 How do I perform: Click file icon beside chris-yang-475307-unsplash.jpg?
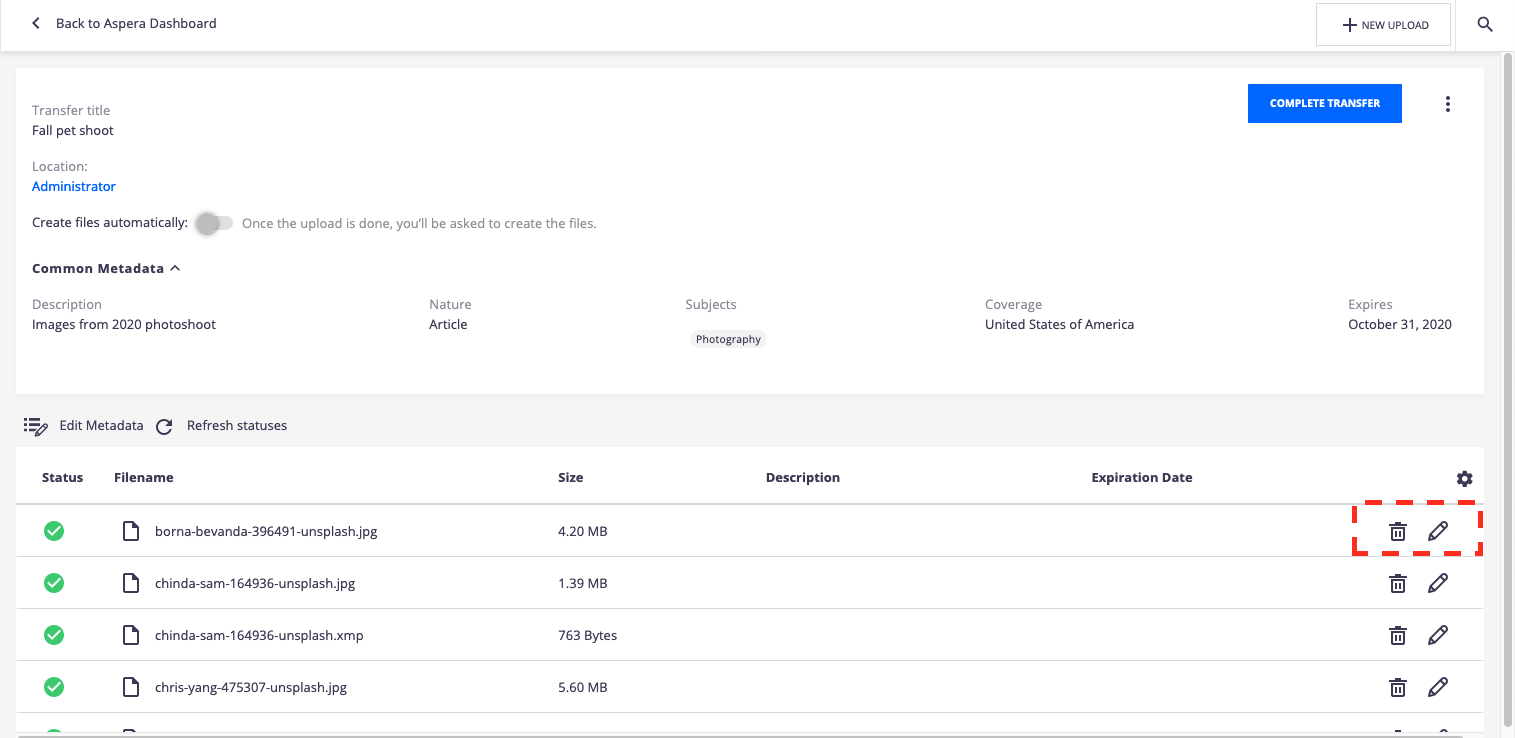point(130,687)
